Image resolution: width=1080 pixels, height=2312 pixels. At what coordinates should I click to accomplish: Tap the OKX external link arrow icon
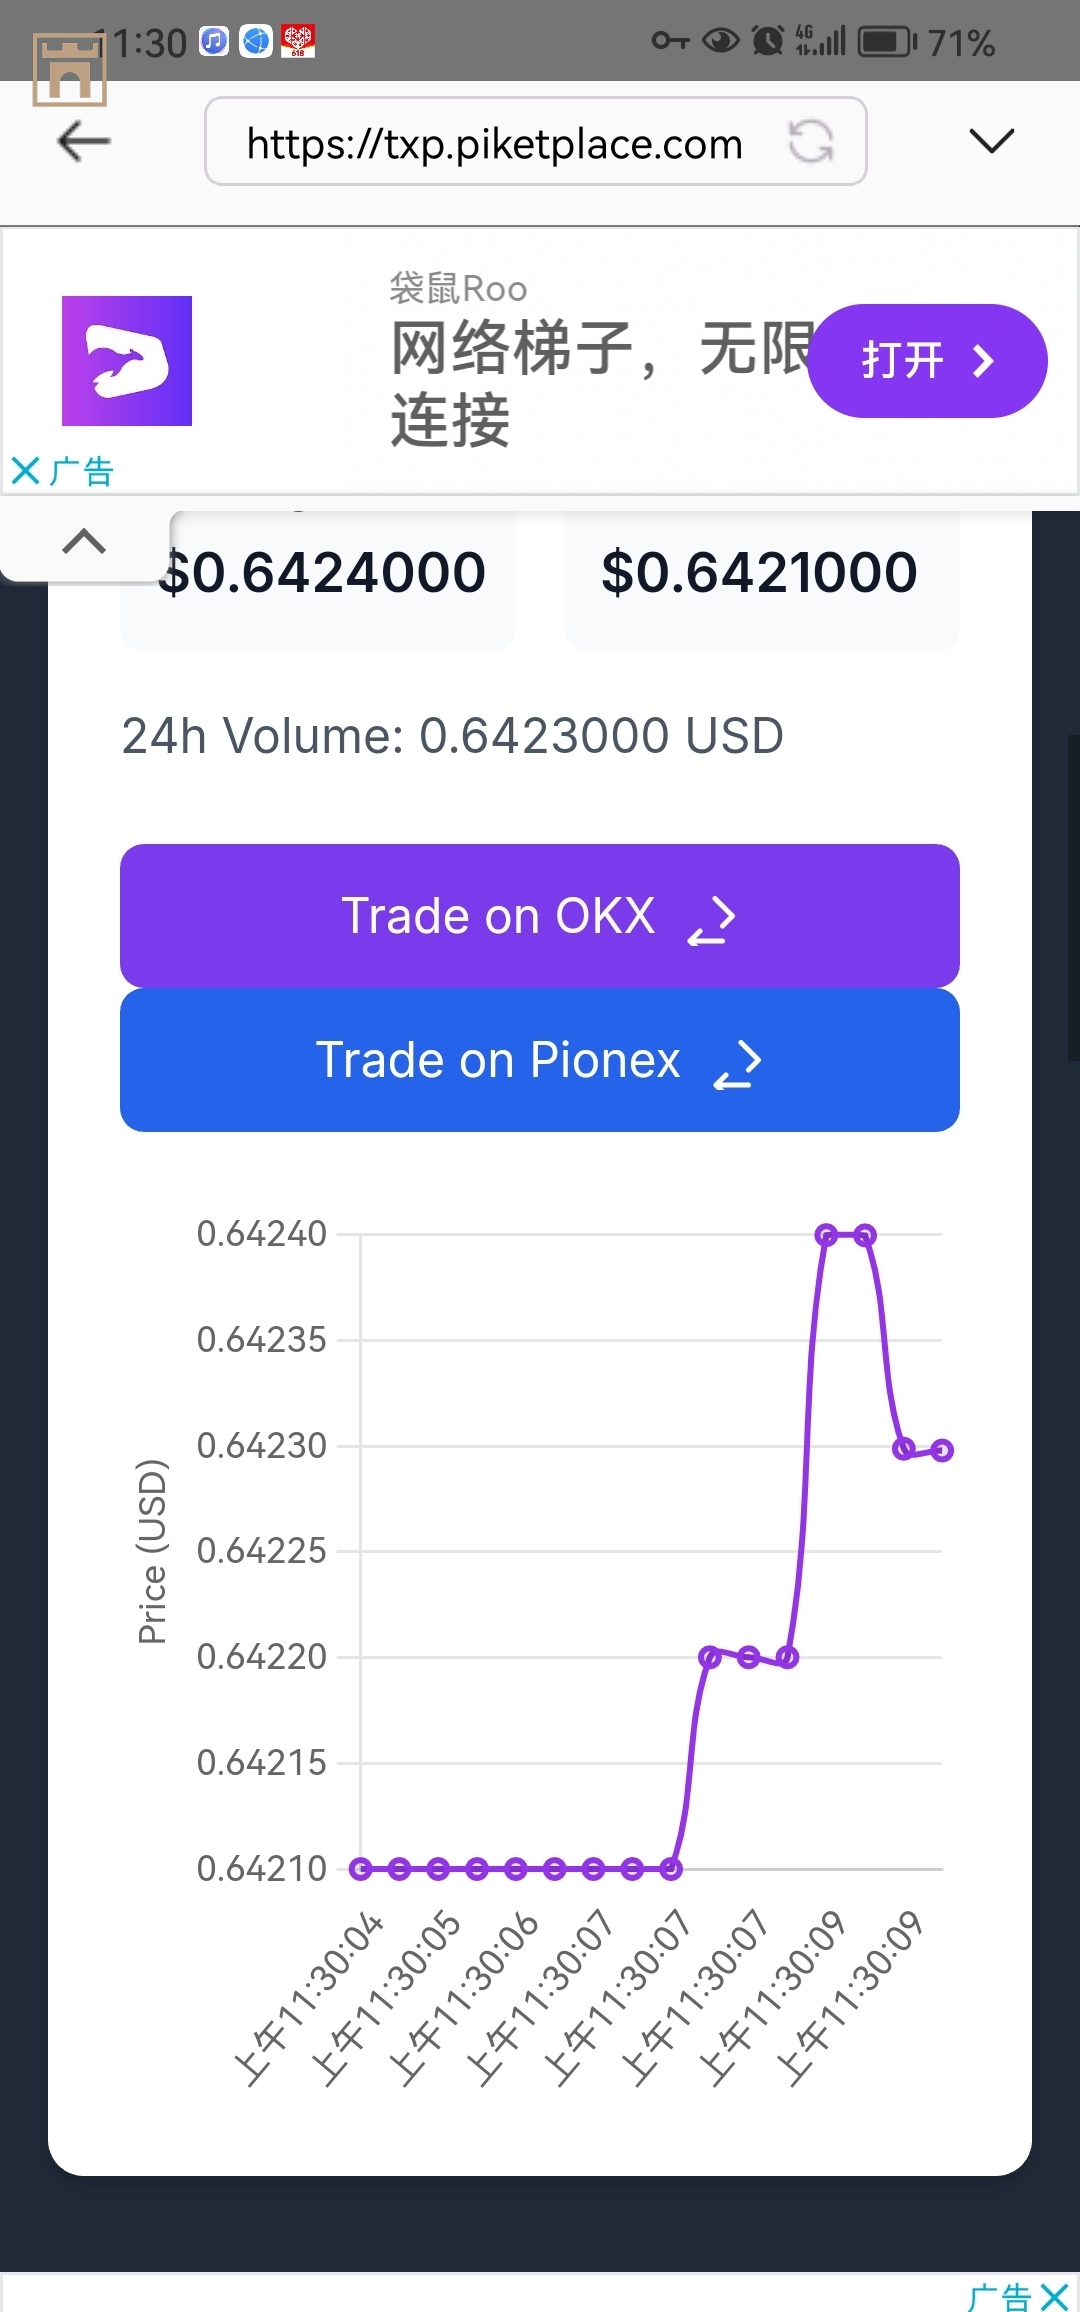712,920
